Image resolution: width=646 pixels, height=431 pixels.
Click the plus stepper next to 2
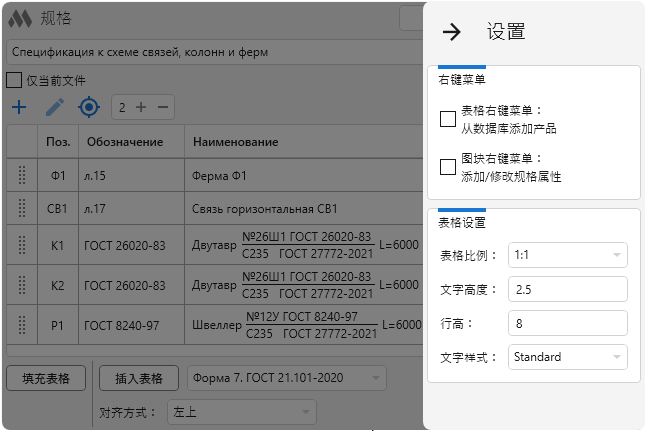tap(141, 107)
